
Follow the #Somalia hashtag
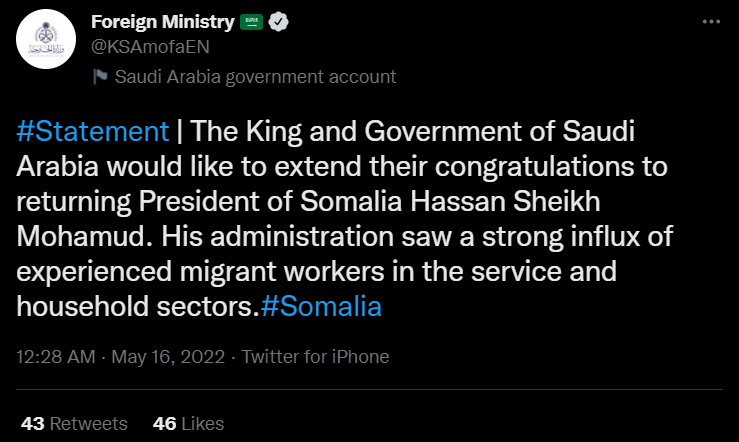coord(321,306)
